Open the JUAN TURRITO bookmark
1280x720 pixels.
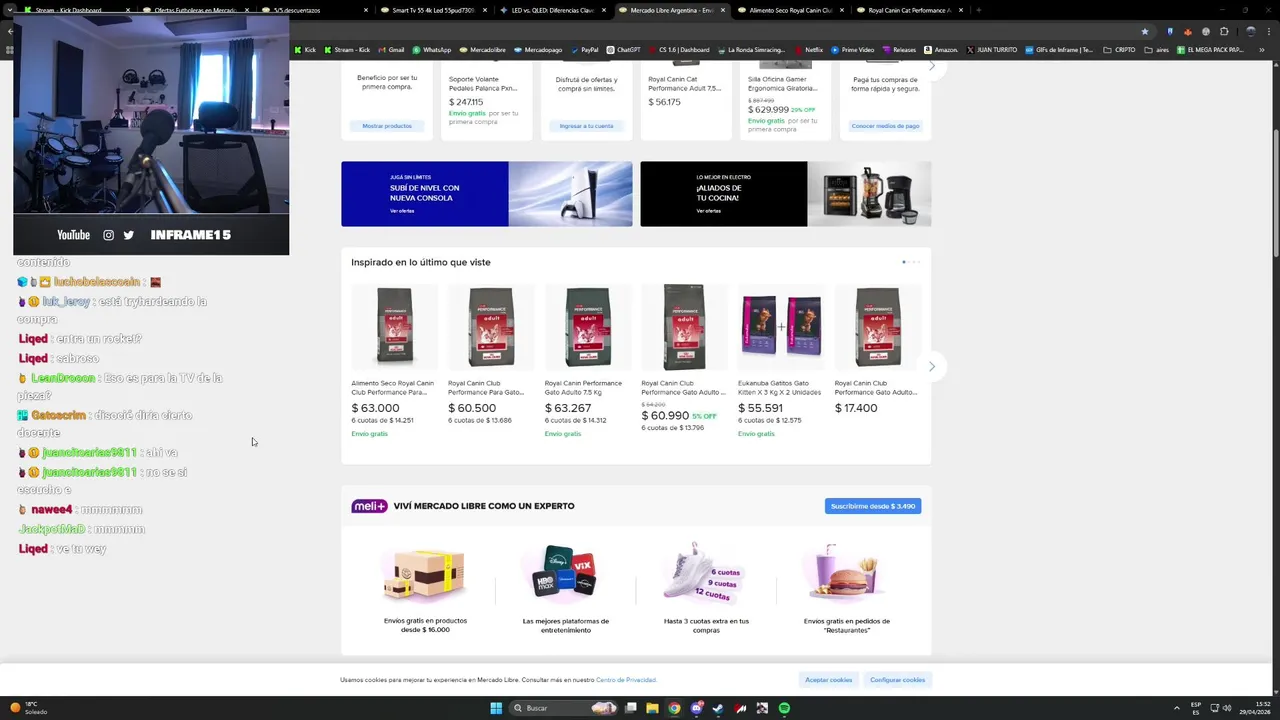tap(992, 49)
